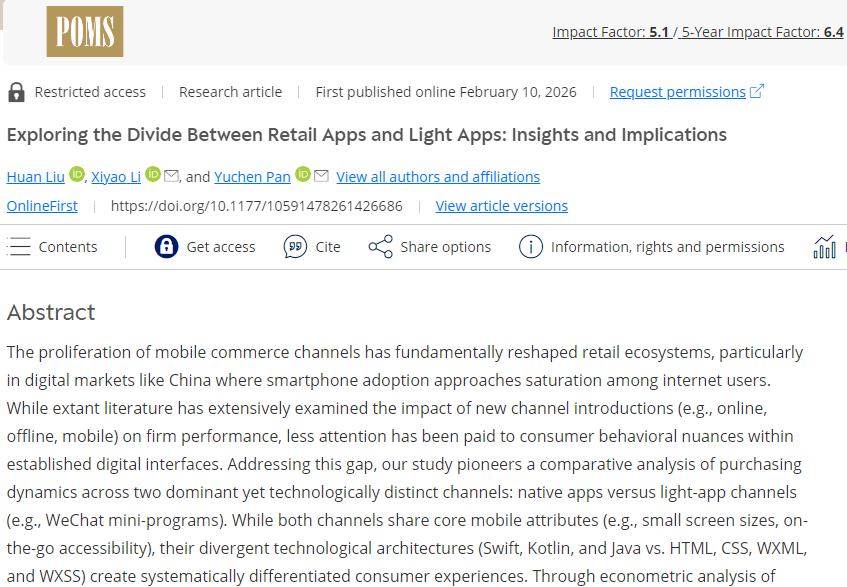Screen dimensions: 847x587
Task: Open Yuchen Pan's ORCID iD icon
Action: 303,175
